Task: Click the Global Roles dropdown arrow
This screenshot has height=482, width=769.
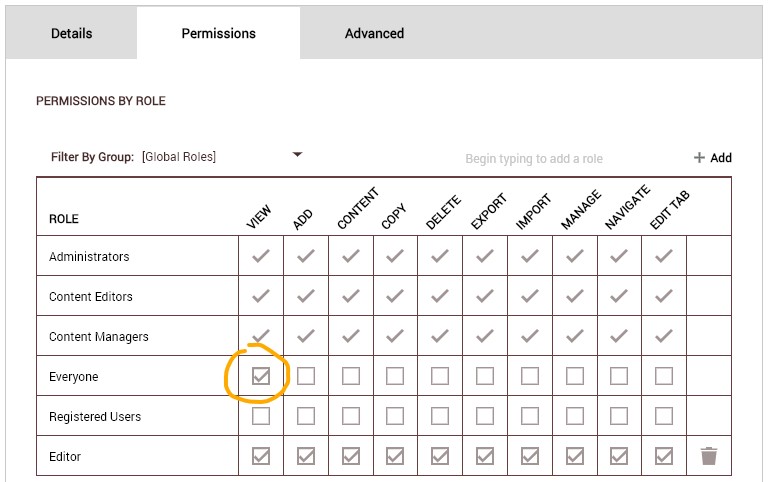Action: coord(297,155)
